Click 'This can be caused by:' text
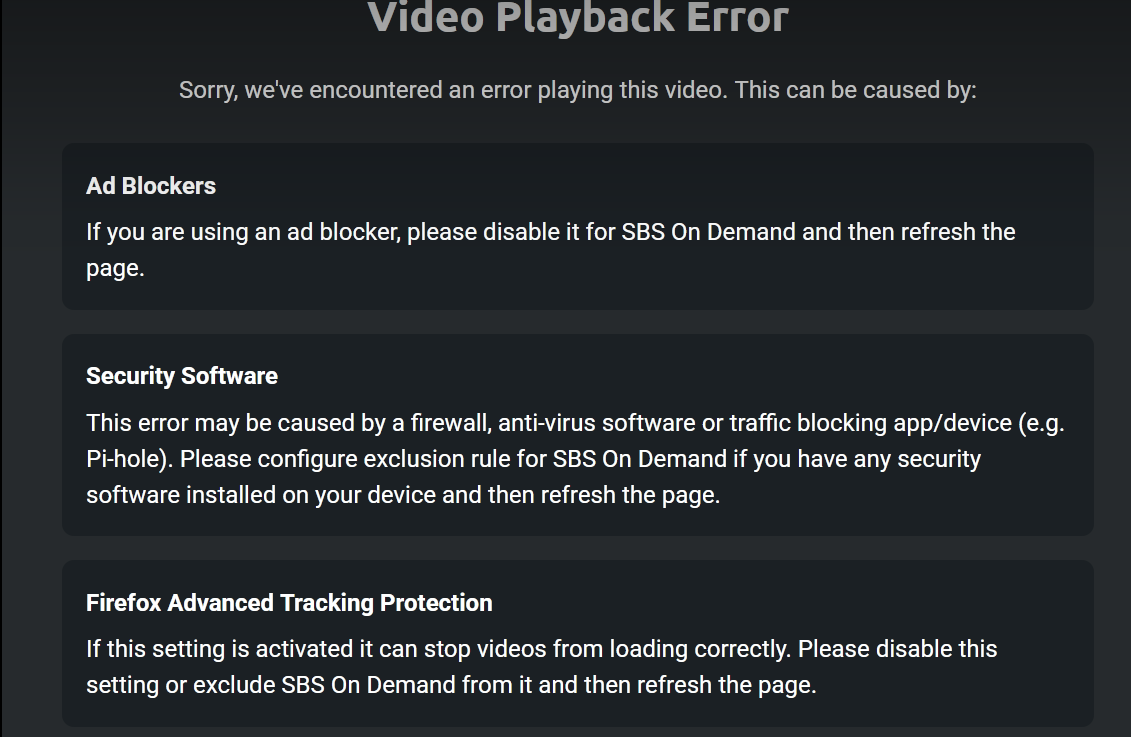This screenshot has height=737, width=1131. (x=855, y=90)
